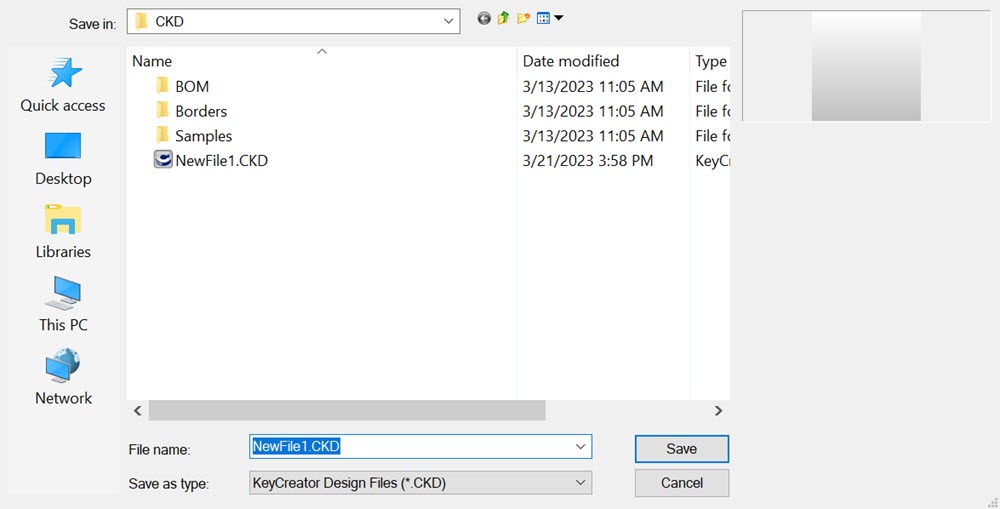Browse the Network location
Screen dimensions: 1000x509
[x=63, y=378]
